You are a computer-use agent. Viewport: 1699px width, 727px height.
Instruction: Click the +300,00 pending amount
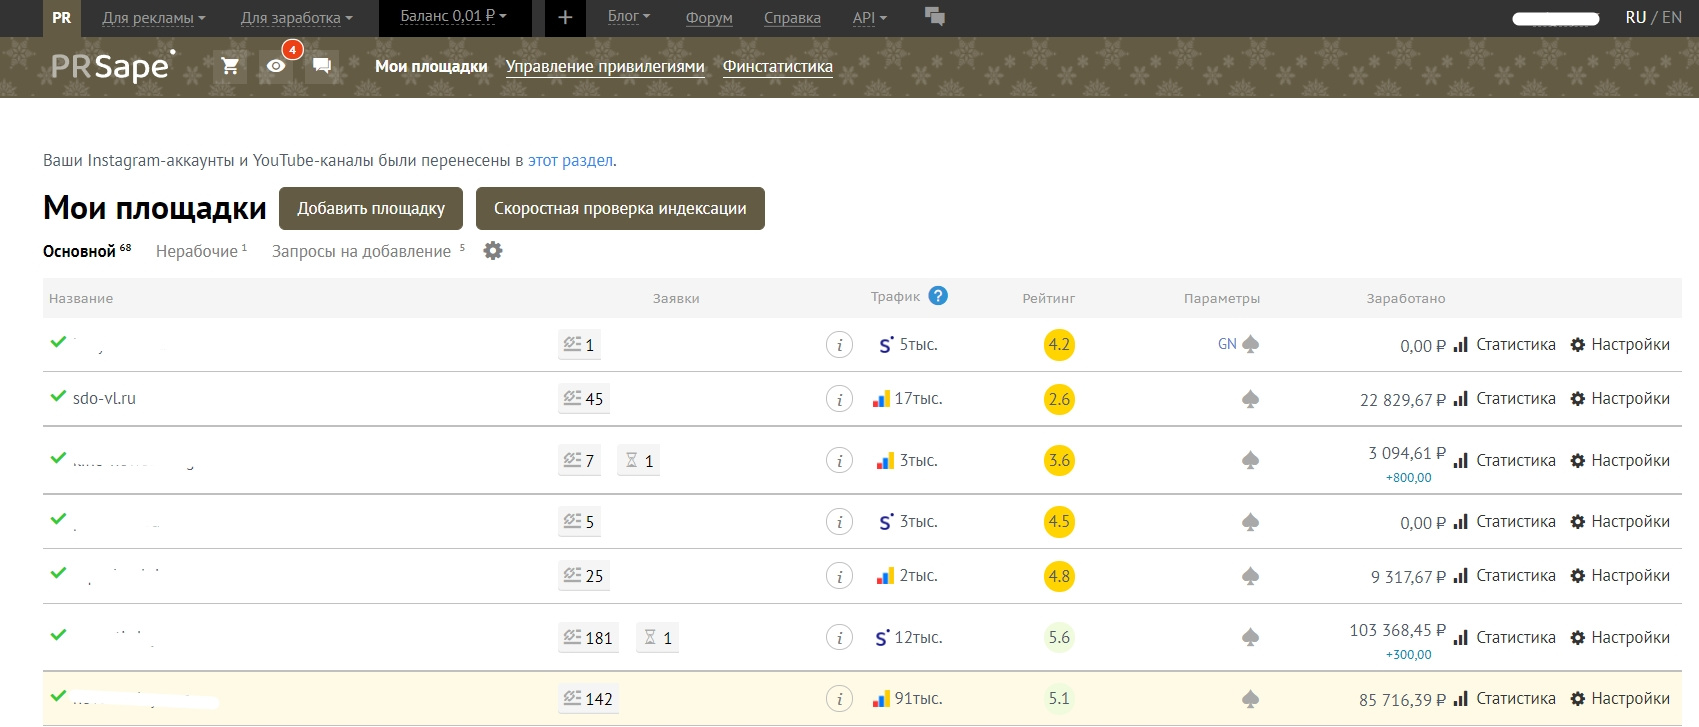[1409, 655]
